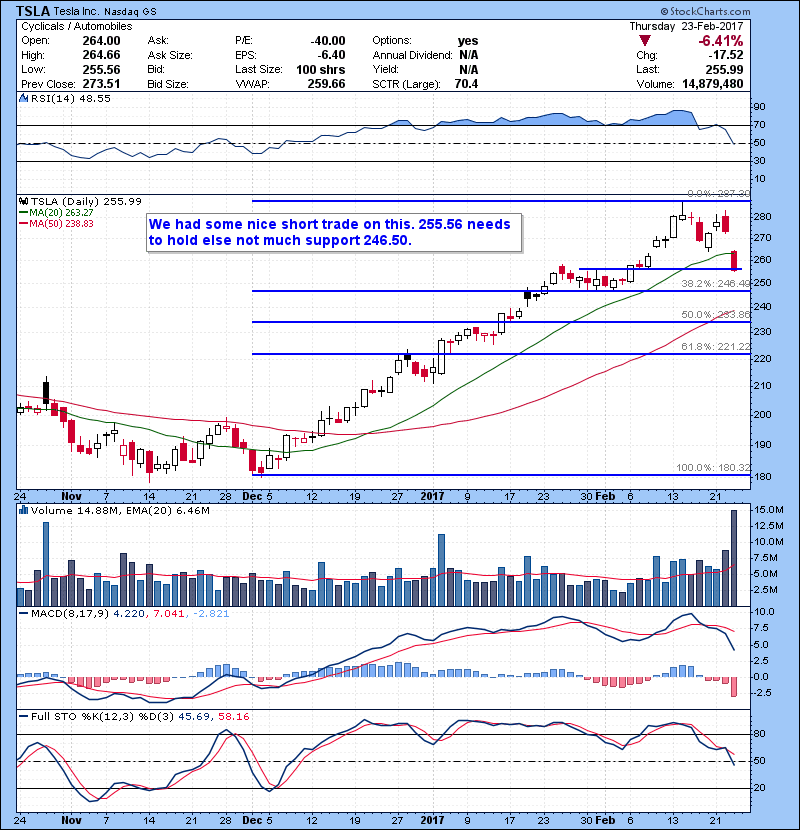This screenshot has width=800, height=830.
Task: Click the TSLA (Daily) 255.99 chart label
Action: (x=86, y=201)
